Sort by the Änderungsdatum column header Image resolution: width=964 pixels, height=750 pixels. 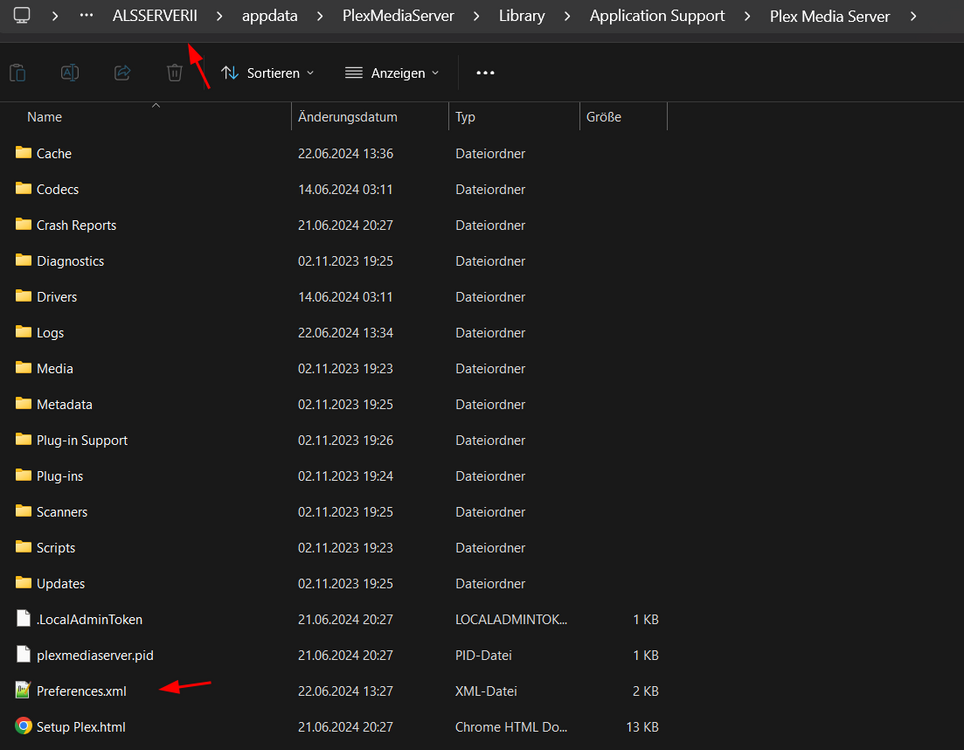(347, 117)
